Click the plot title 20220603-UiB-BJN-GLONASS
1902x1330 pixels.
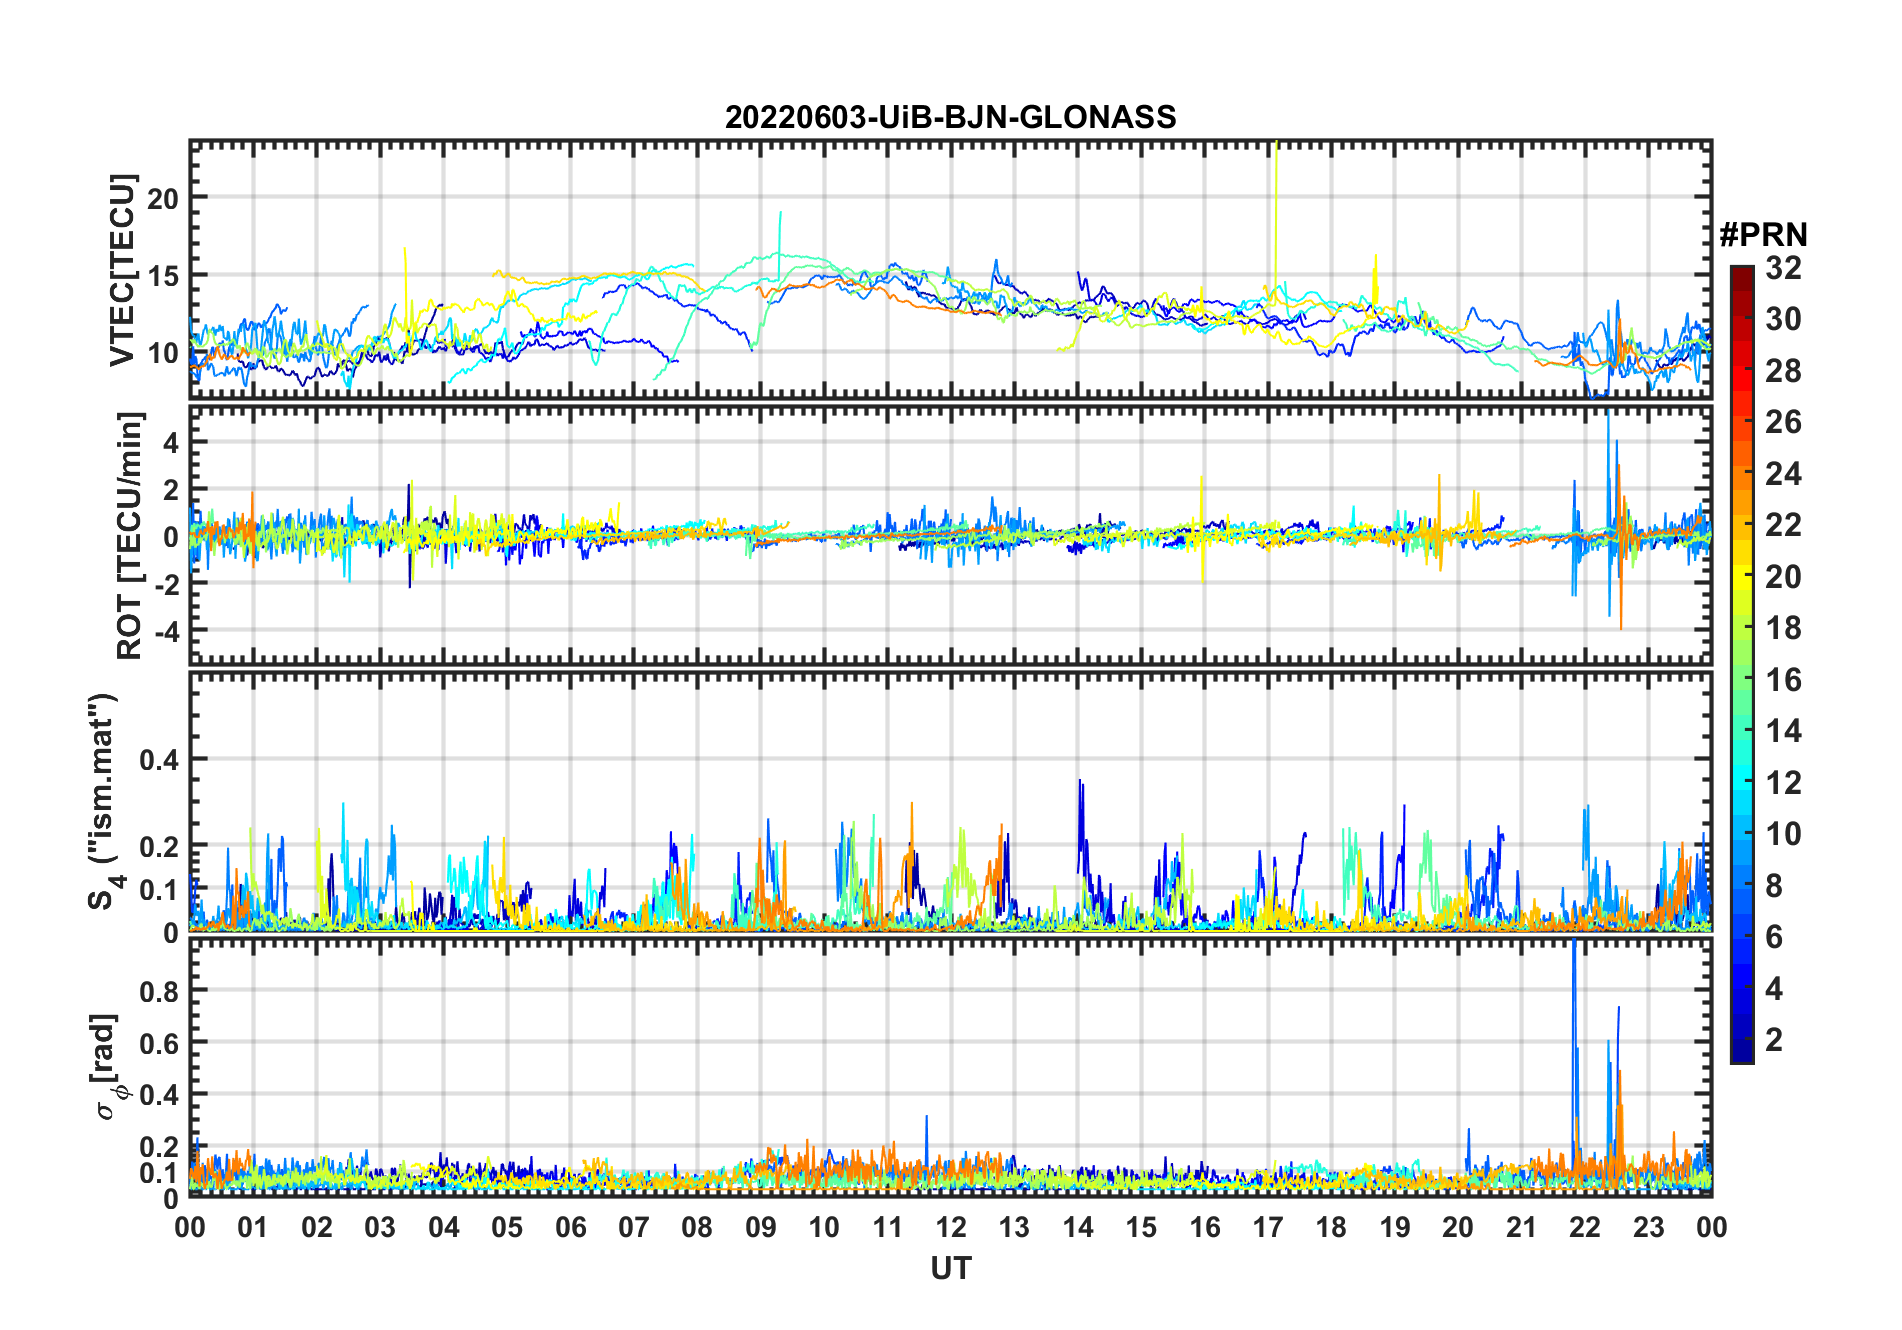tap(950, 118)
